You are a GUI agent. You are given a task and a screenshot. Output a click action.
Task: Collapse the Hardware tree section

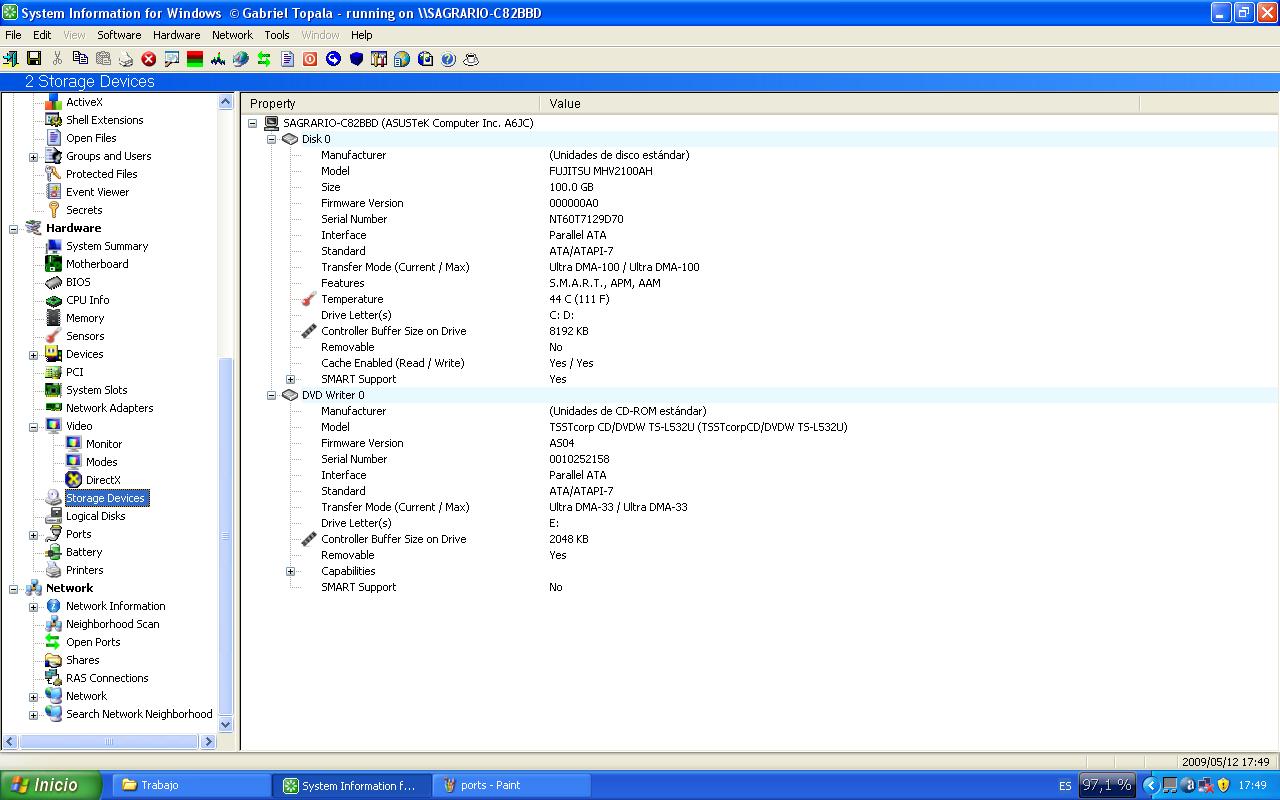click(14, 229)
